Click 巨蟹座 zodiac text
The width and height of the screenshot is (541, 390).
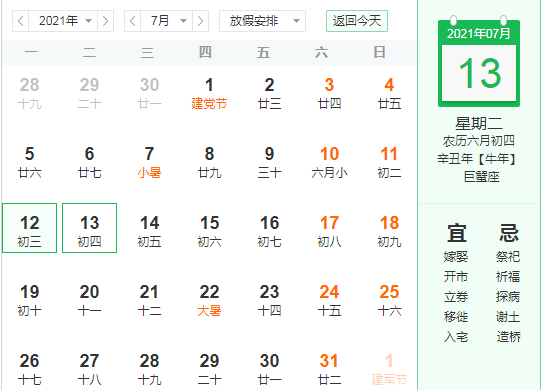[481, 177]
